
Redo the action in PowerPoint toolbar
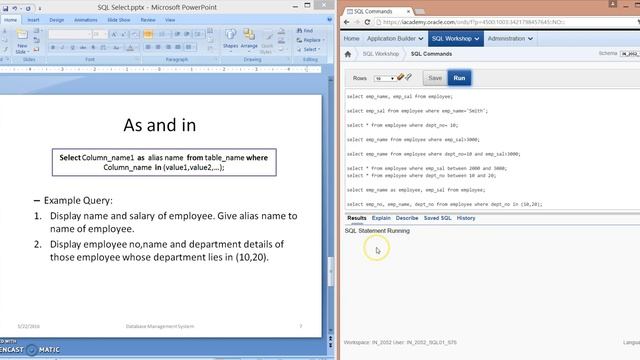coord(28,8)
